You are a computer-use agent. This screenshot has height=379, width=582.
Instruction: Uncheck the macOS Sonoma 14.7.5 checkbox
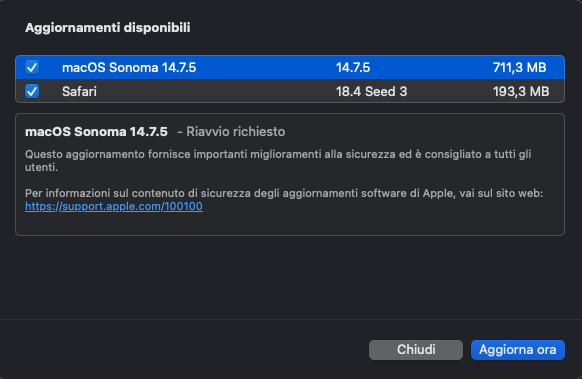coord(32,67)
